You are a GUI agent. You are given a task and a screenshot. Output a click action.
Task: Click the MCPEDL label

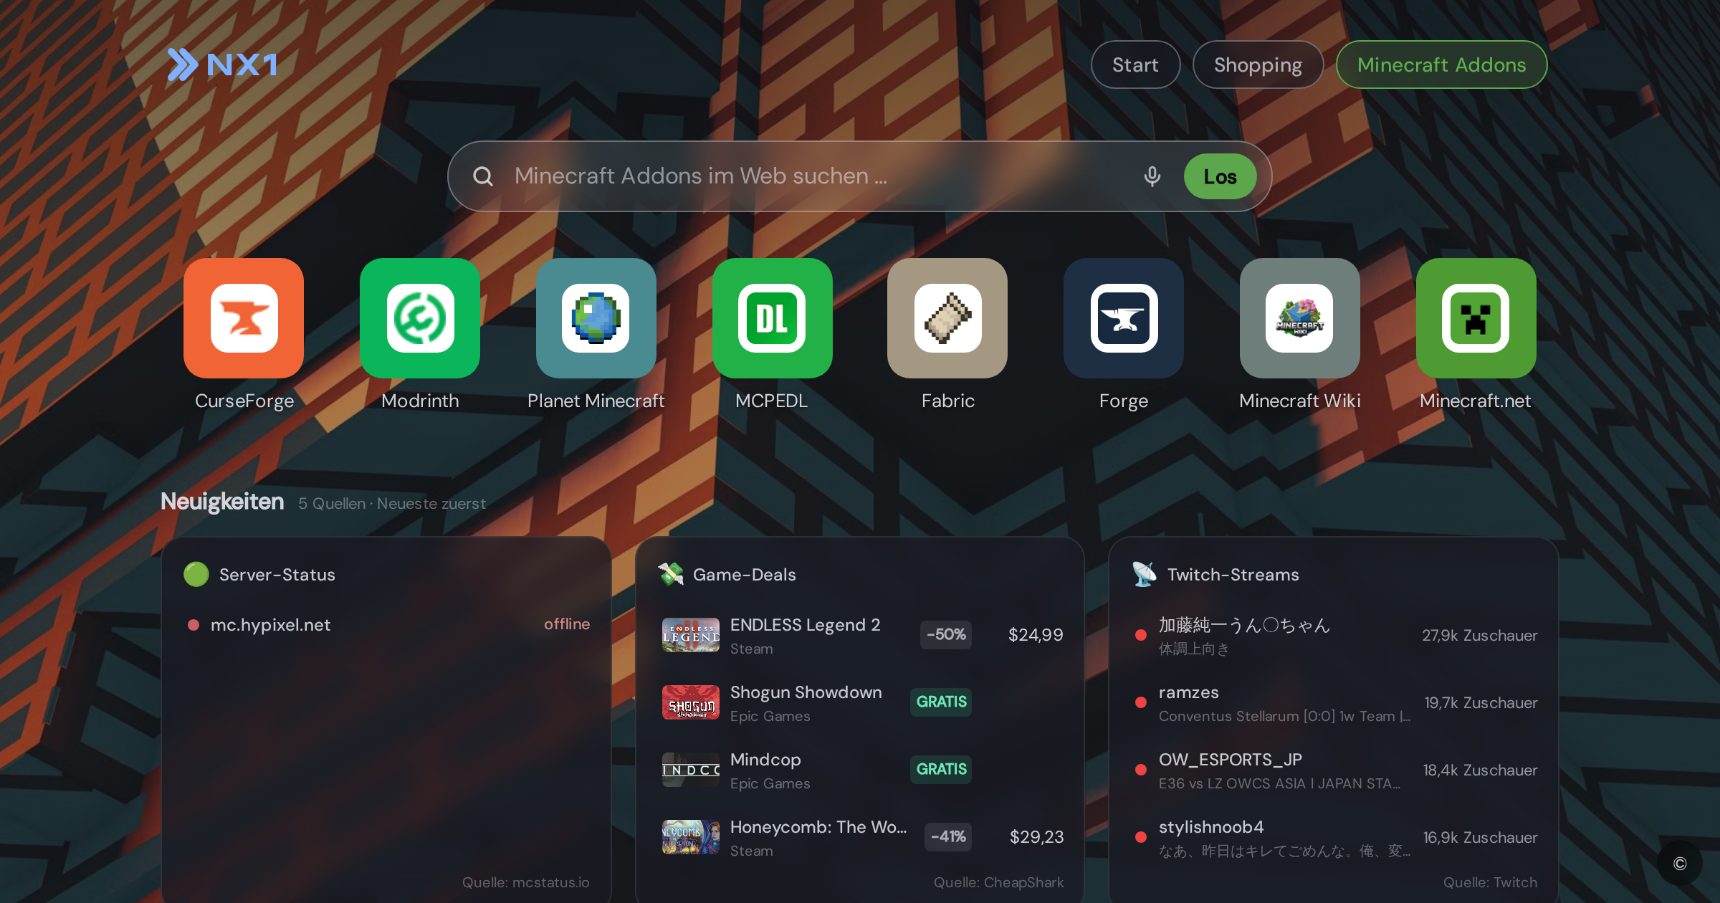click(x=772, y=401)
